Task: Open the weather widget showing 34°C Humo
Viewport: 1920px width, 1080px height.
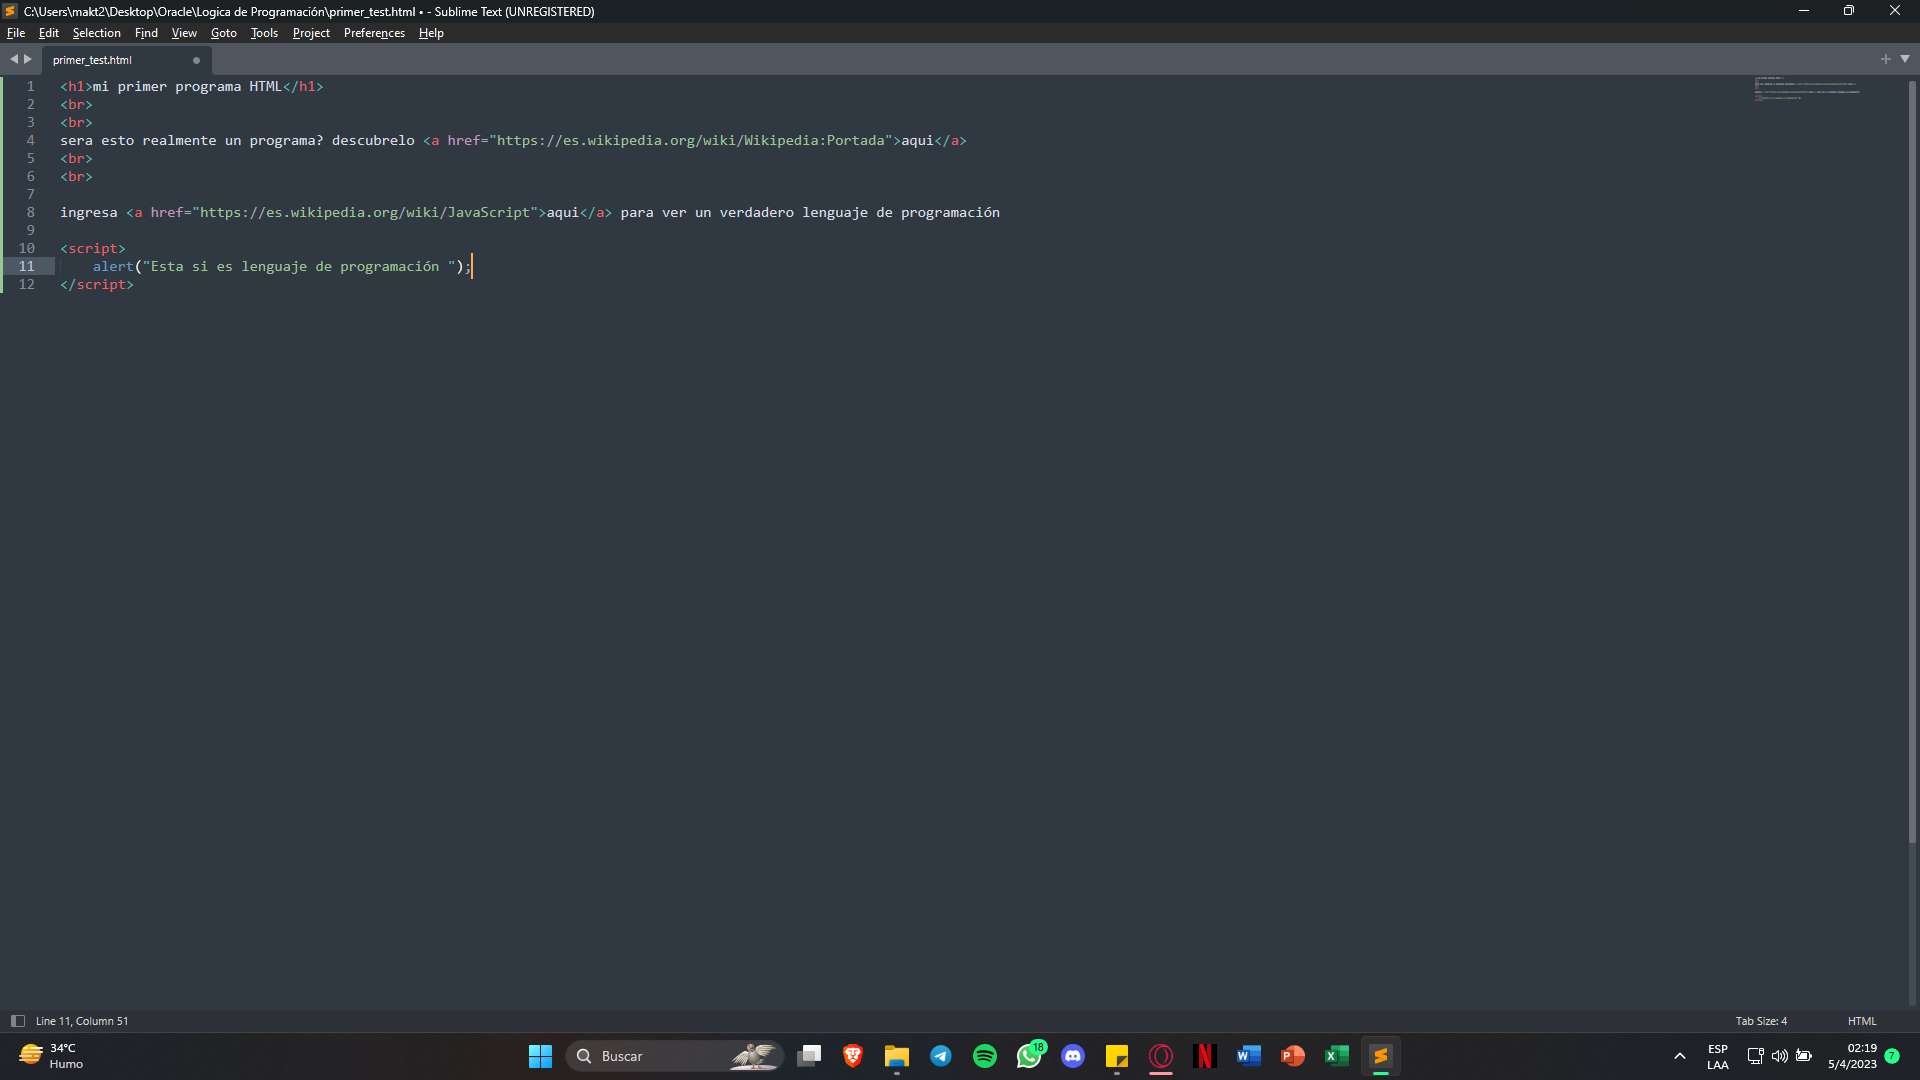Action: click(52, 1056)
